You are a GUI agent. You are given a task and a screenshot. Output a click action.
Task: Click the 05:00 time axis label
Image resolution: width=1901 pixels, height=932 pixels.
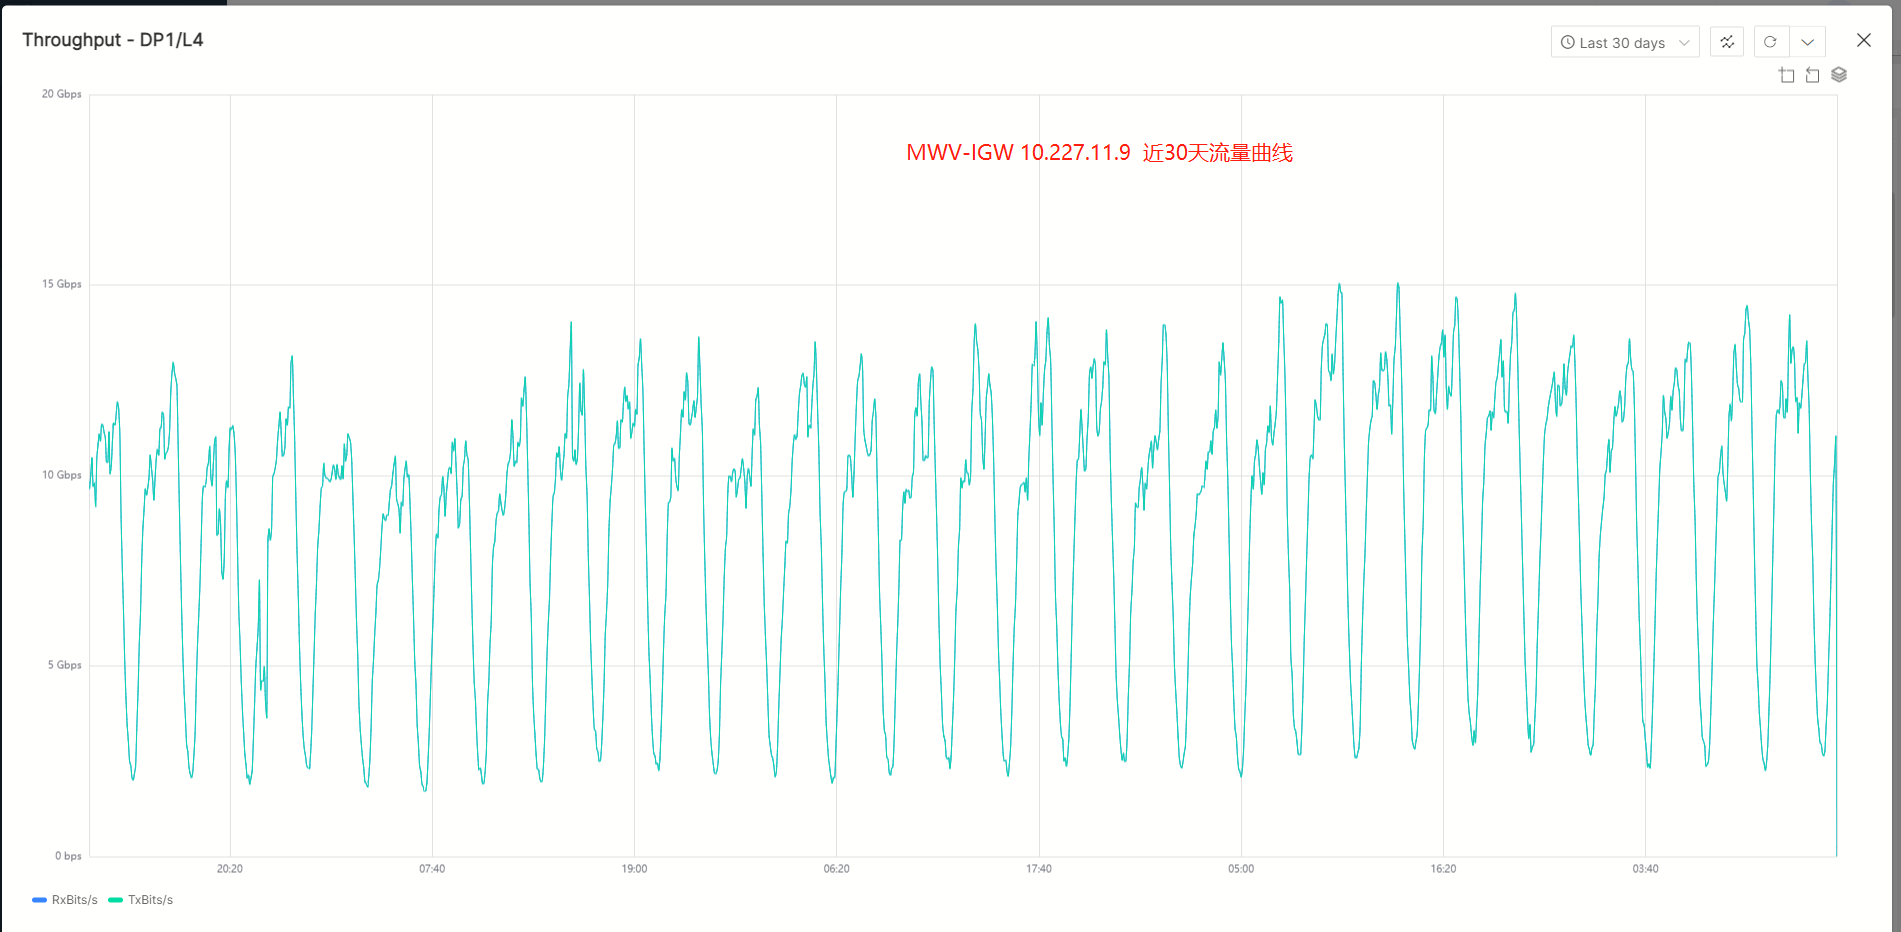1241,869
